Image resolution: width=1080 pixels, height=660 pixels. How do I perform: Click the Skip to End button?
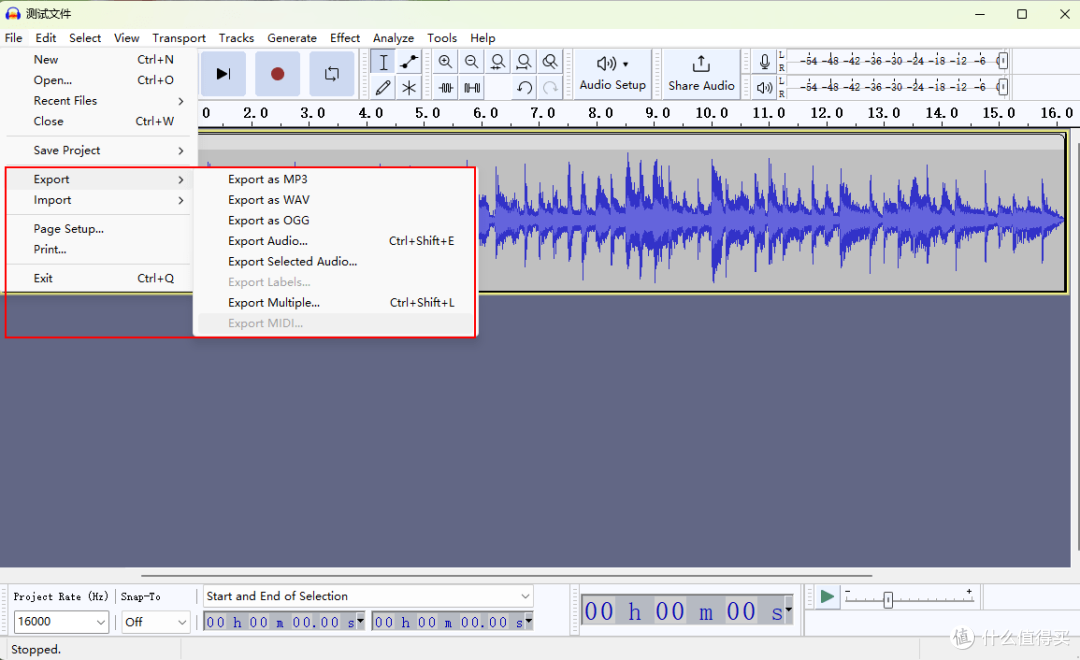tap(223, 74)
